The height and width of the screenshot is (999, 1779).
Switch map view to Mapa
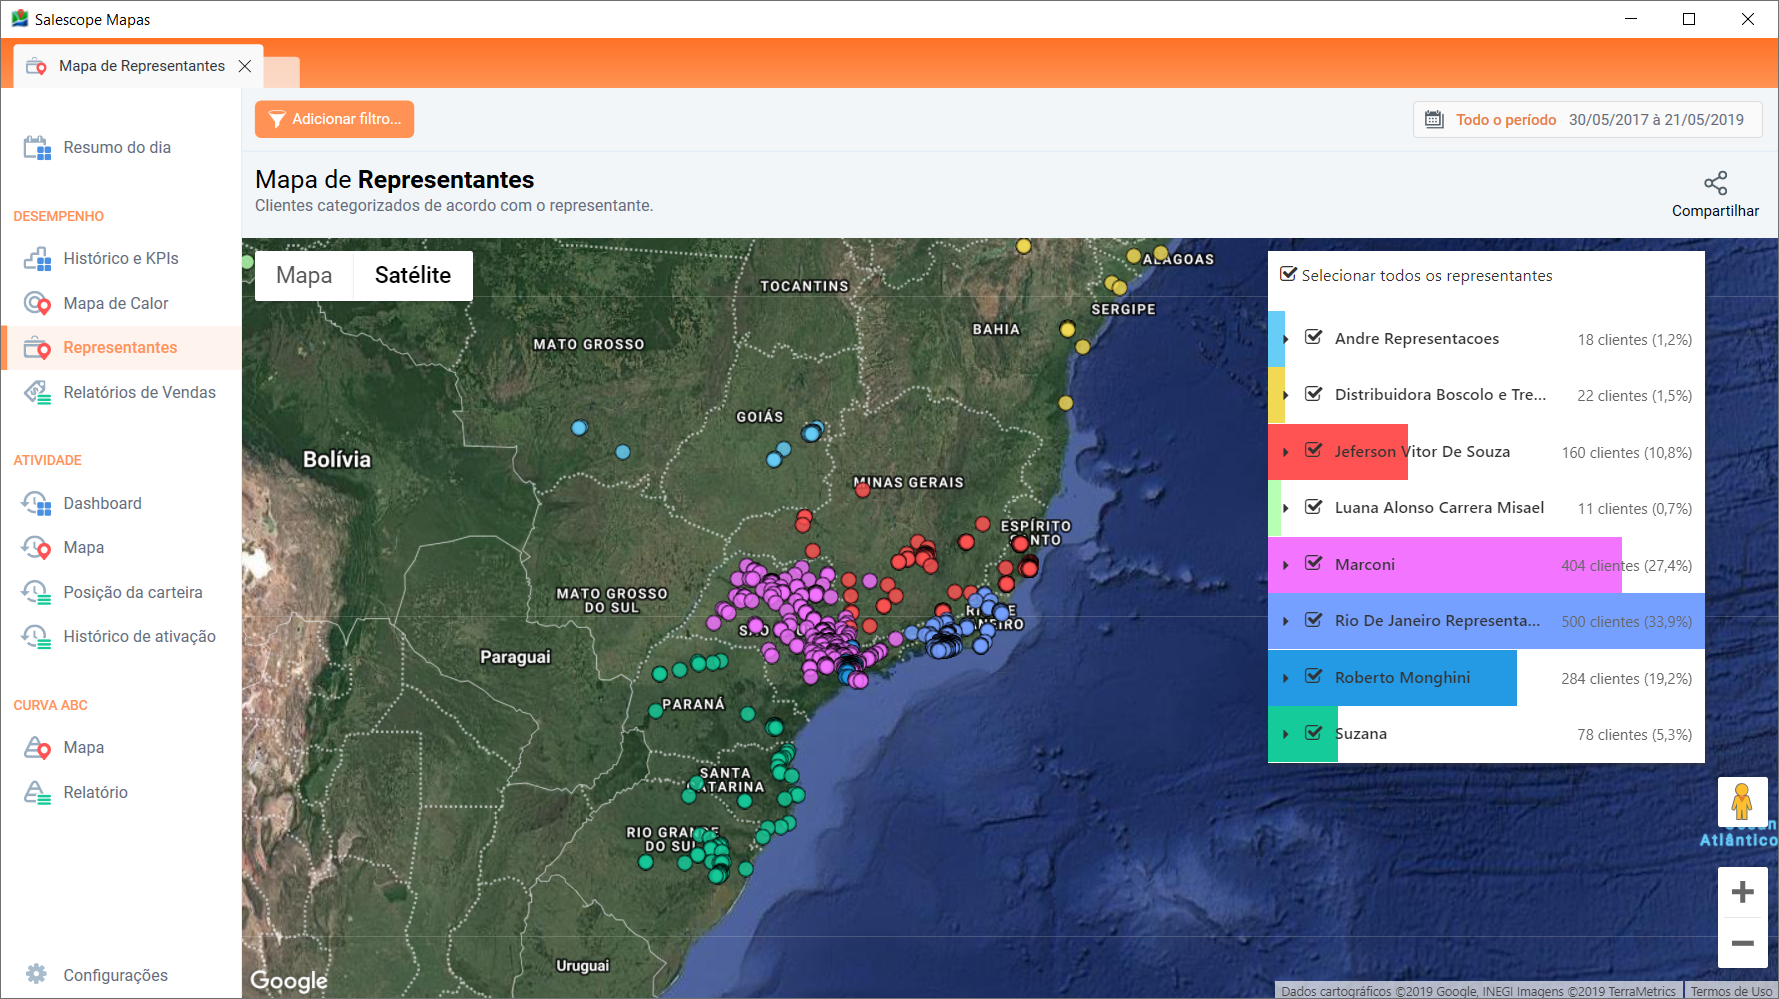[x=304, y=275]
